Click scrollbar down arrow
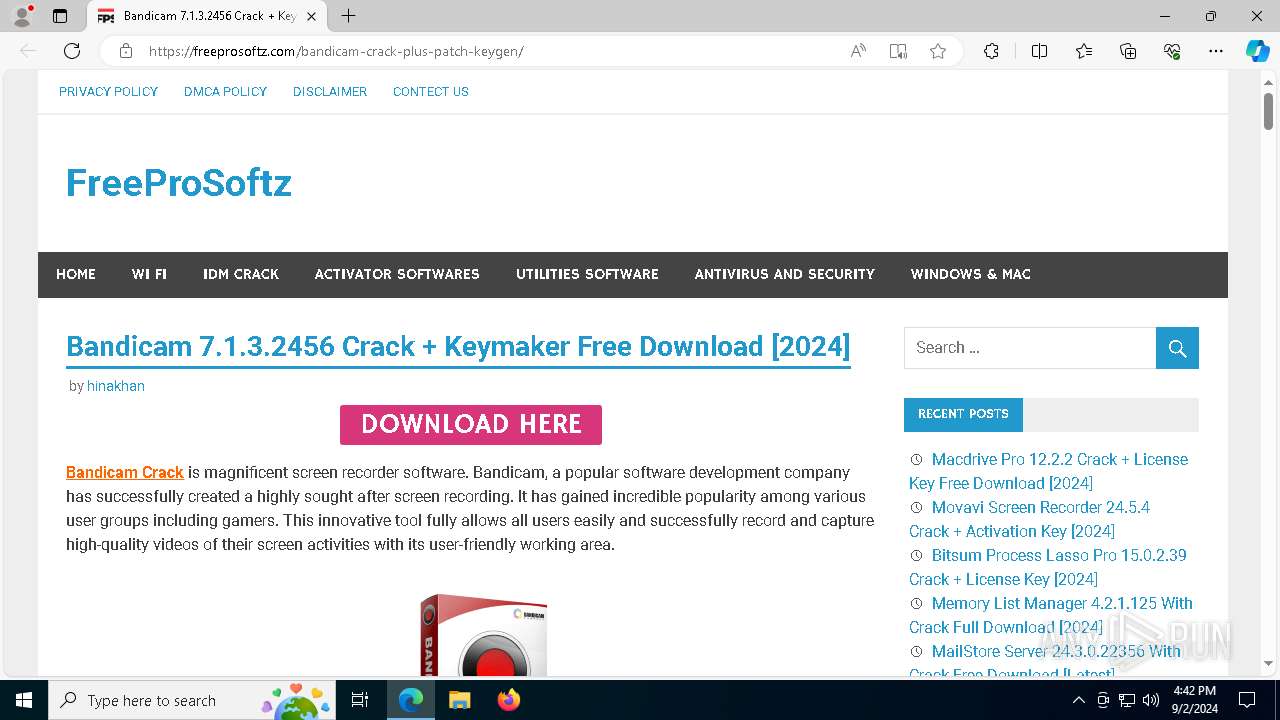The height and width of the screenshot is (720, 1280). (x=1268, y=663)
